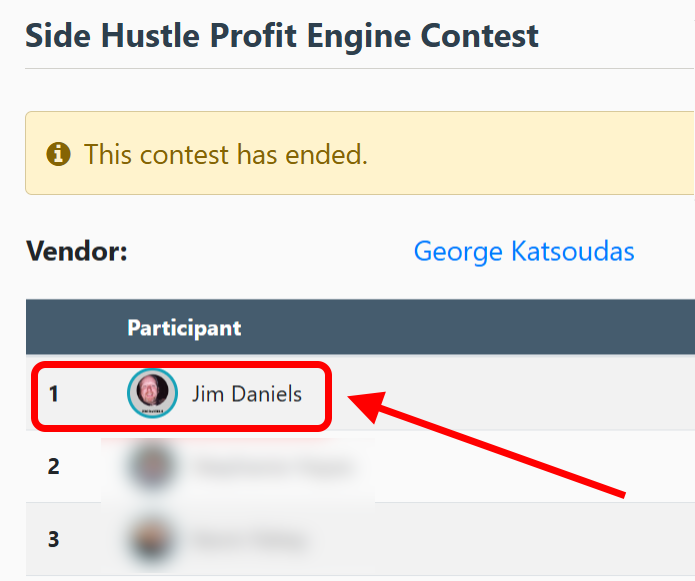The image size is (695, 581).
Task: Click the Side Hustle Profit Engine Contest heading
Action: click(282, 36)
